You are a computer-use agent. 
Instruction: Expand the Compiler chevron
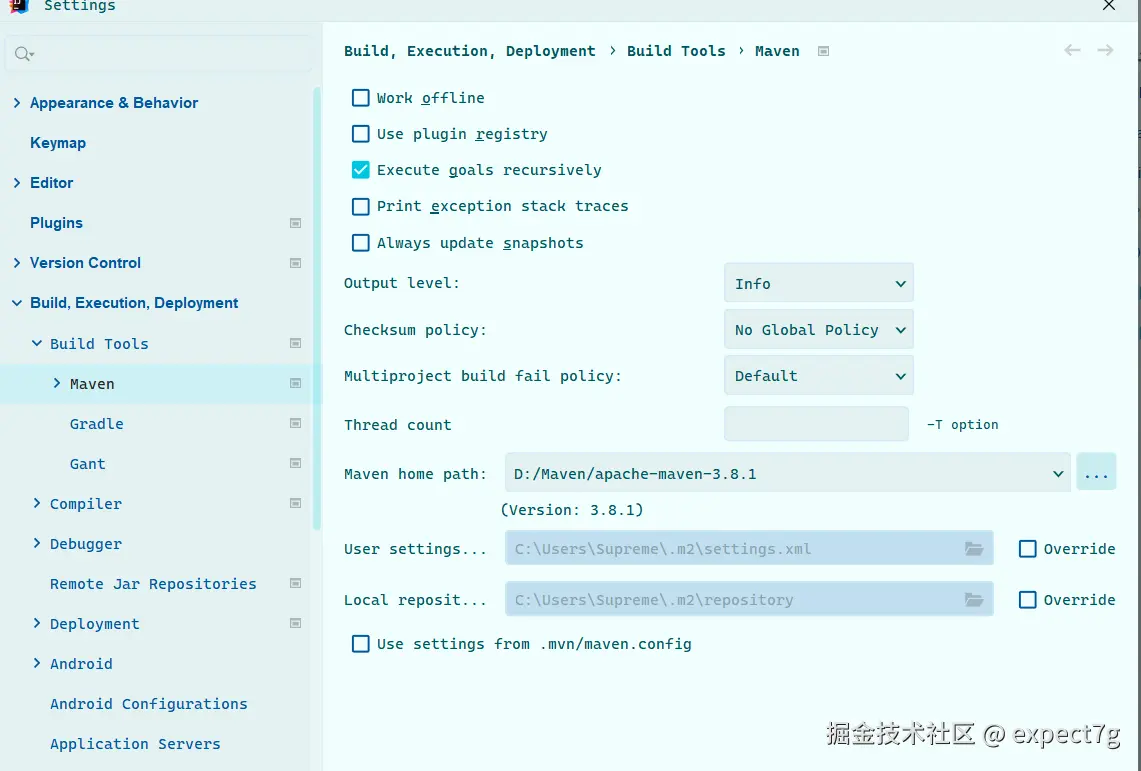(36, 503)
